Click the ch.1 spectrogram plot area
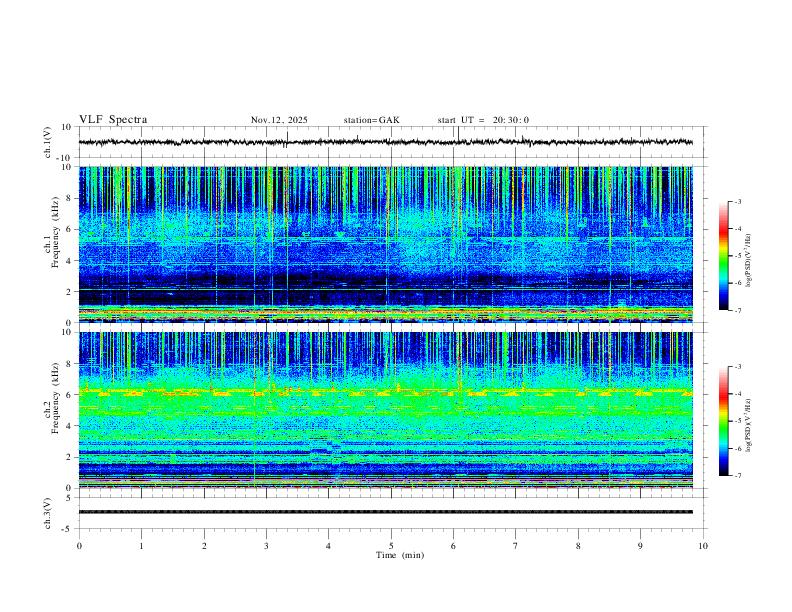The image size is (792, 612). tap(385, 244)
